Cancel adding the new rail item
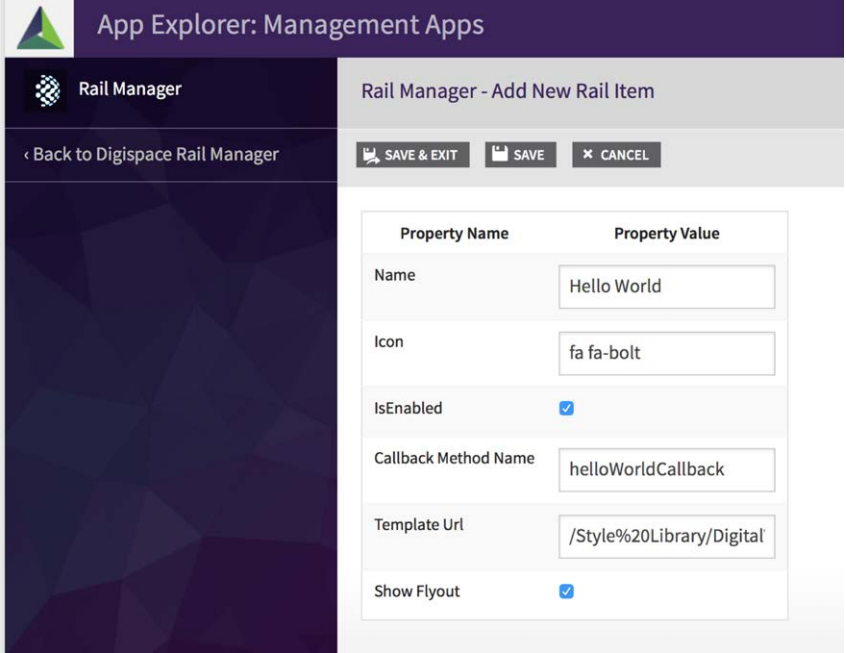This screenshot has width=846, height=653. click(616, 155)
